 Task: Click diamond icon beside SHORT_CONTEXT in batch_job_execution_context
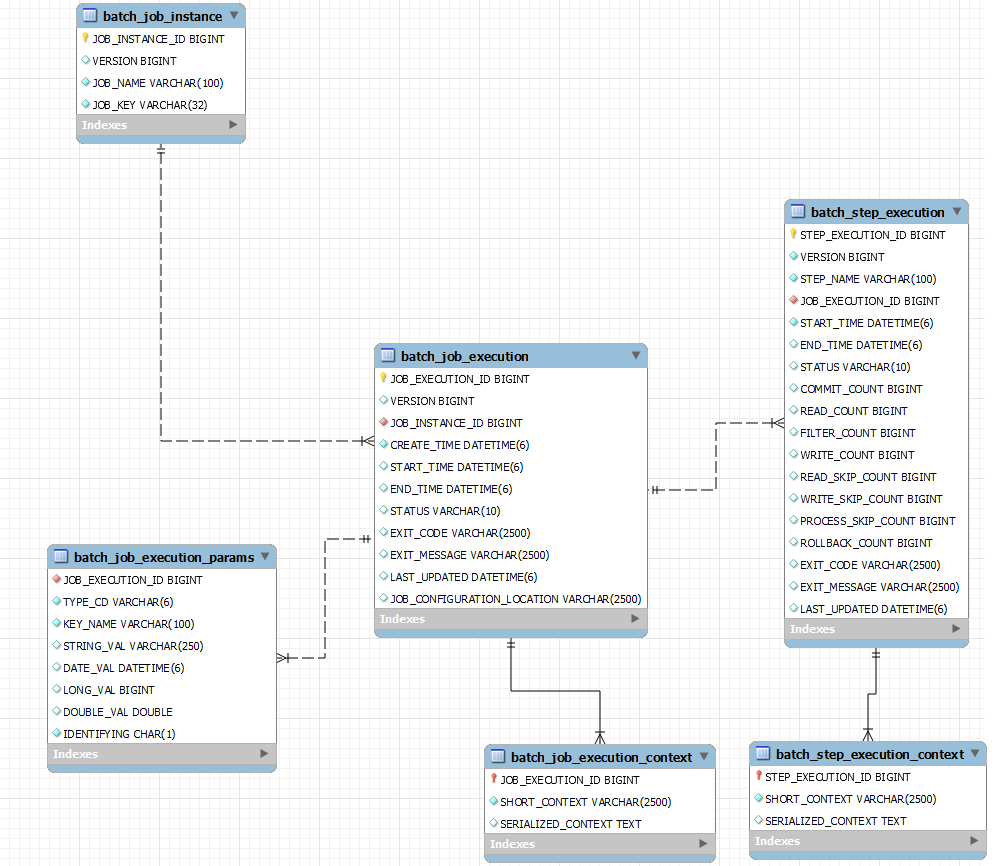coord(494,801)
